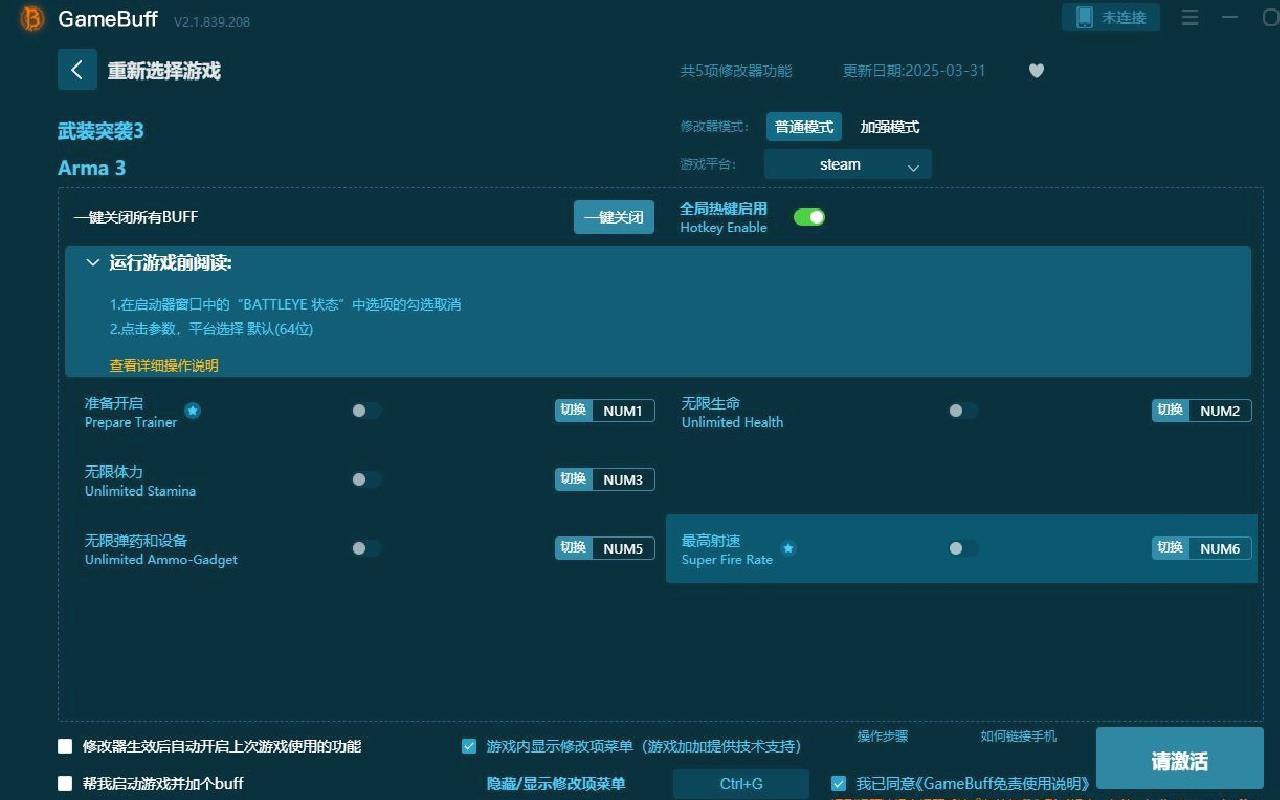Click 切换 for hotkey NUM3
Viewport: 1280px width, 800px height.
click(x=574, y=479)
